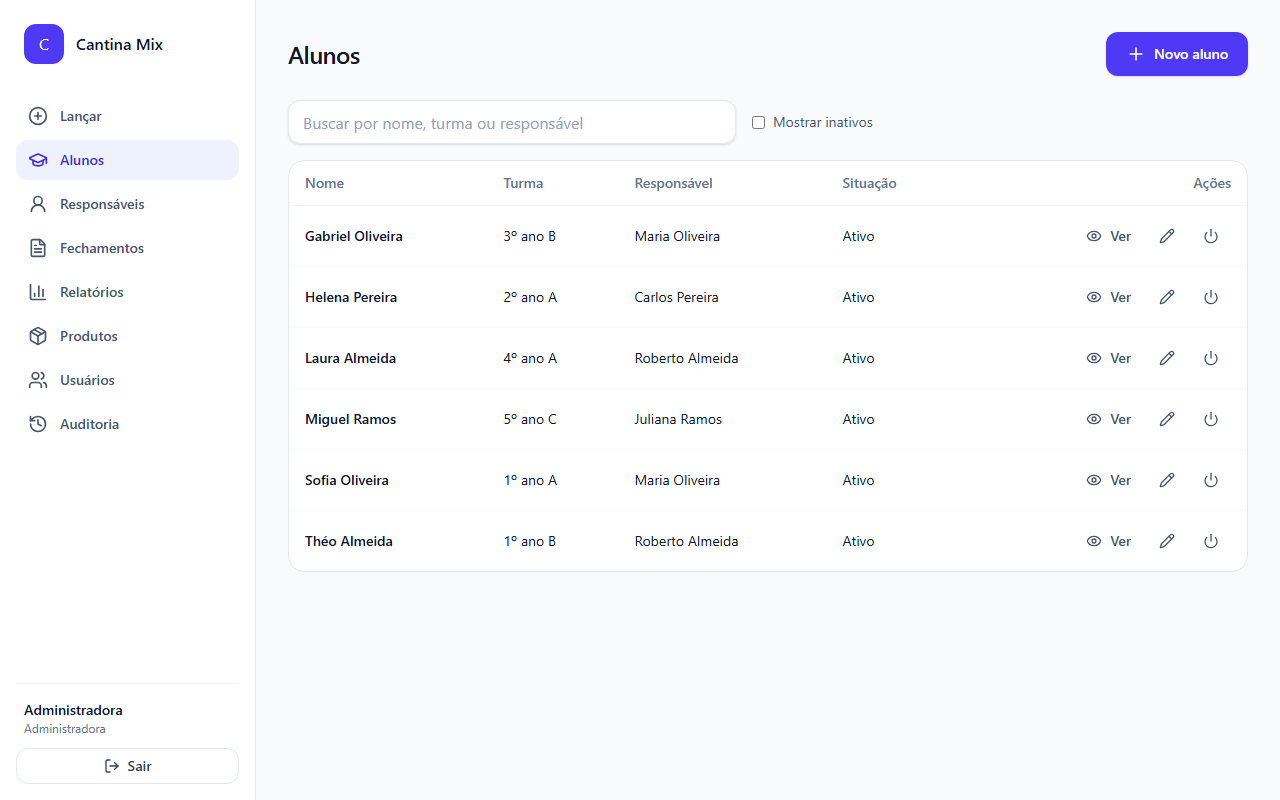Go to the Responsáveis section

(127, 204)
